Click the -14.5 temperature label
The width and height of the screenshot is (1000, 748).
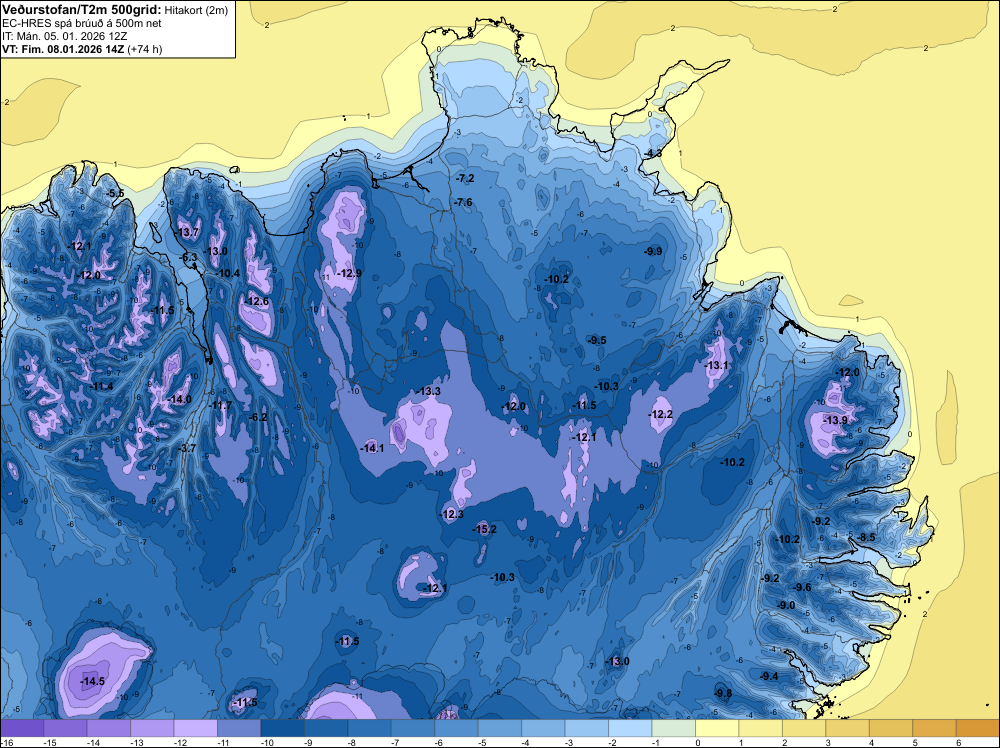pos(92,681)
